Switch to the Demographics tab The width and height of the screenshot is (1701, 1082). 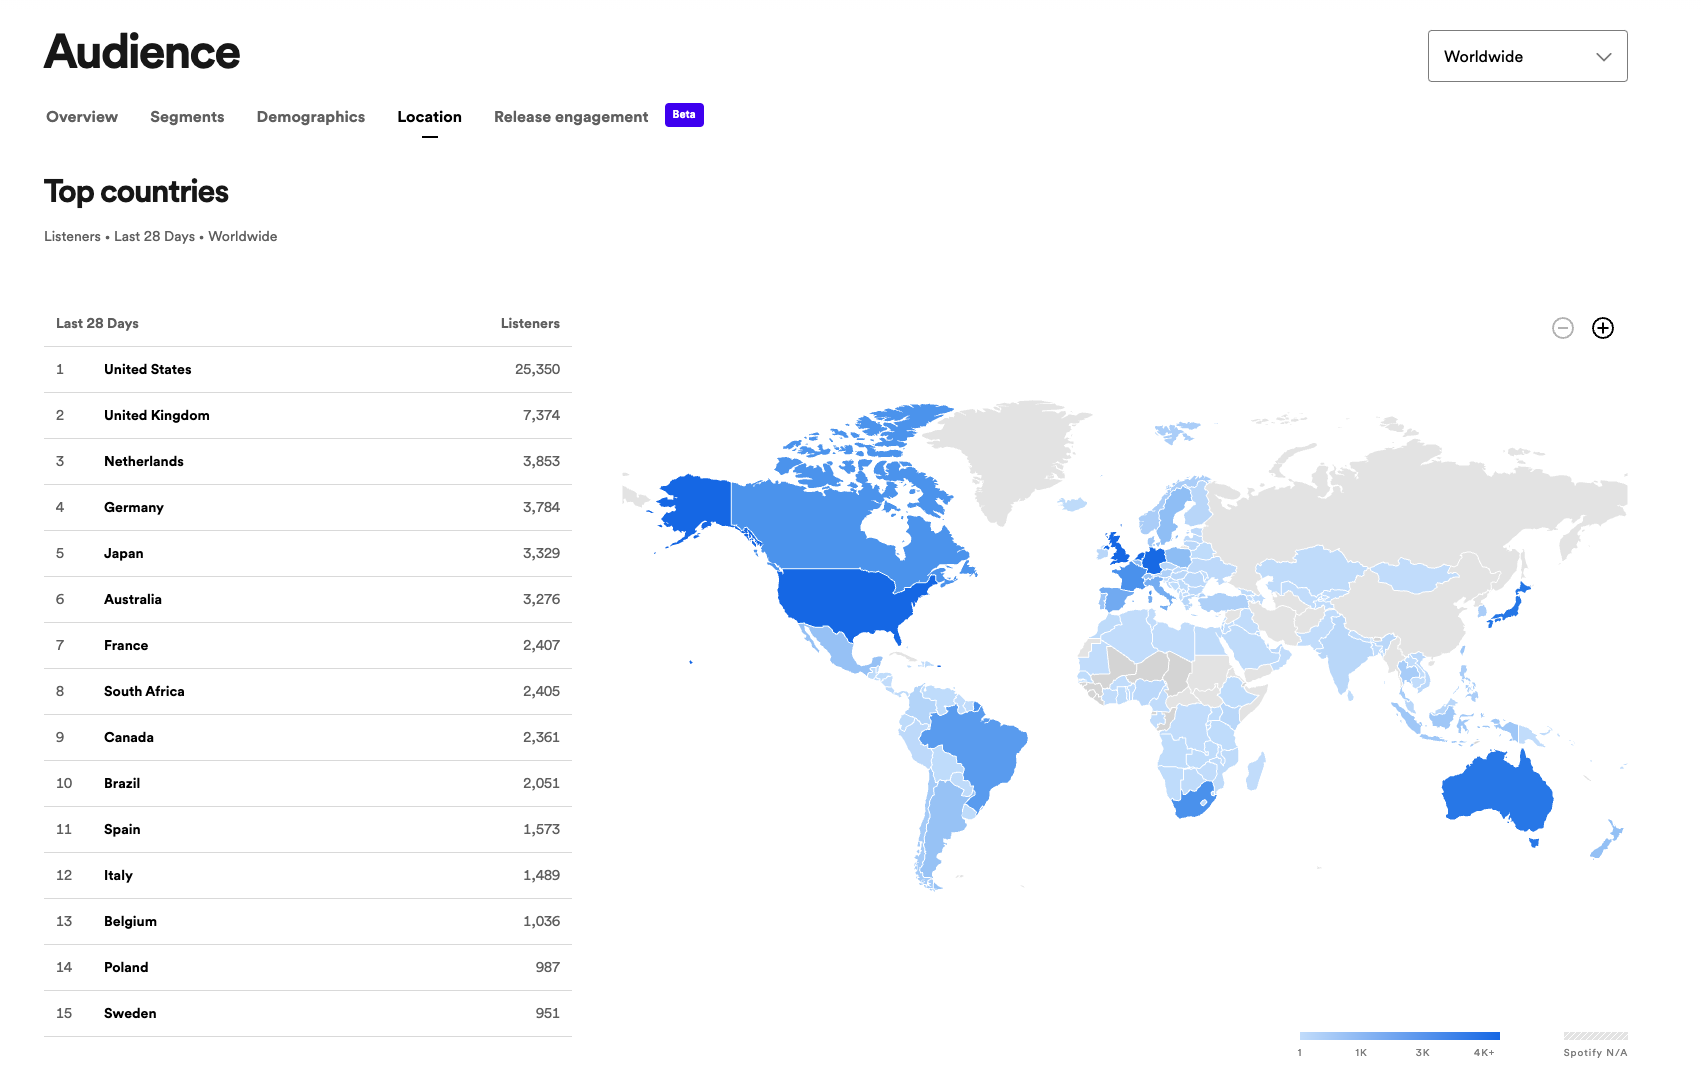tap(310, 117)
